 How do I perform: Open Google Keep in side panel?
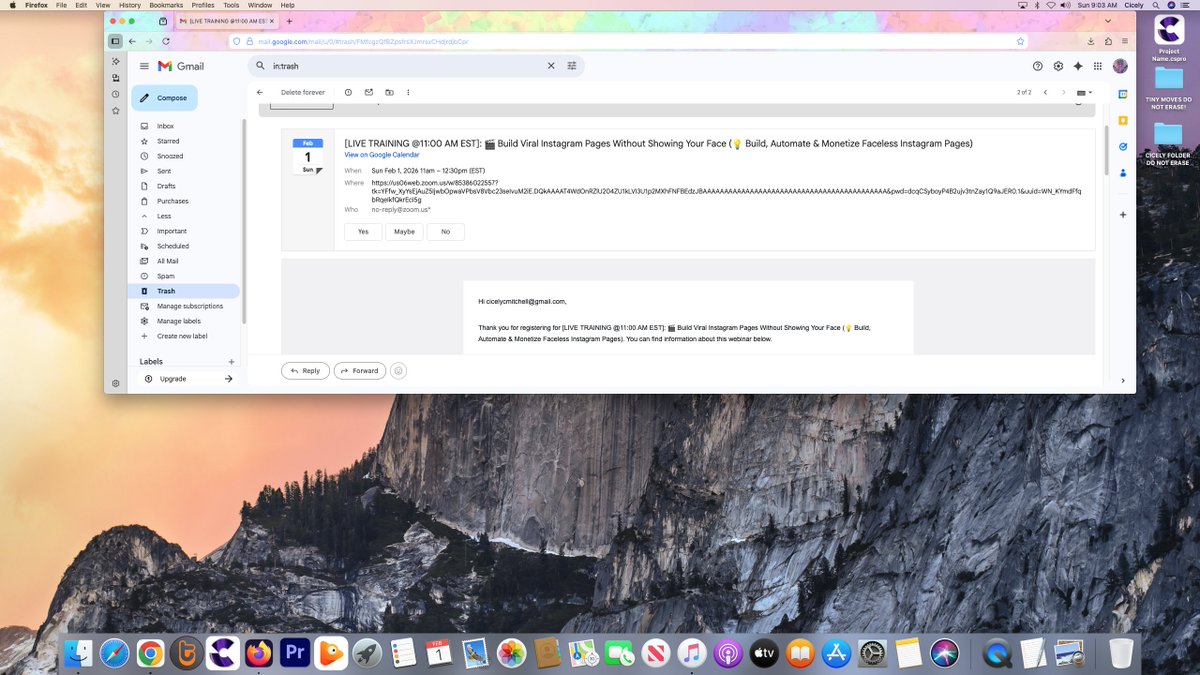point(1123,120)
